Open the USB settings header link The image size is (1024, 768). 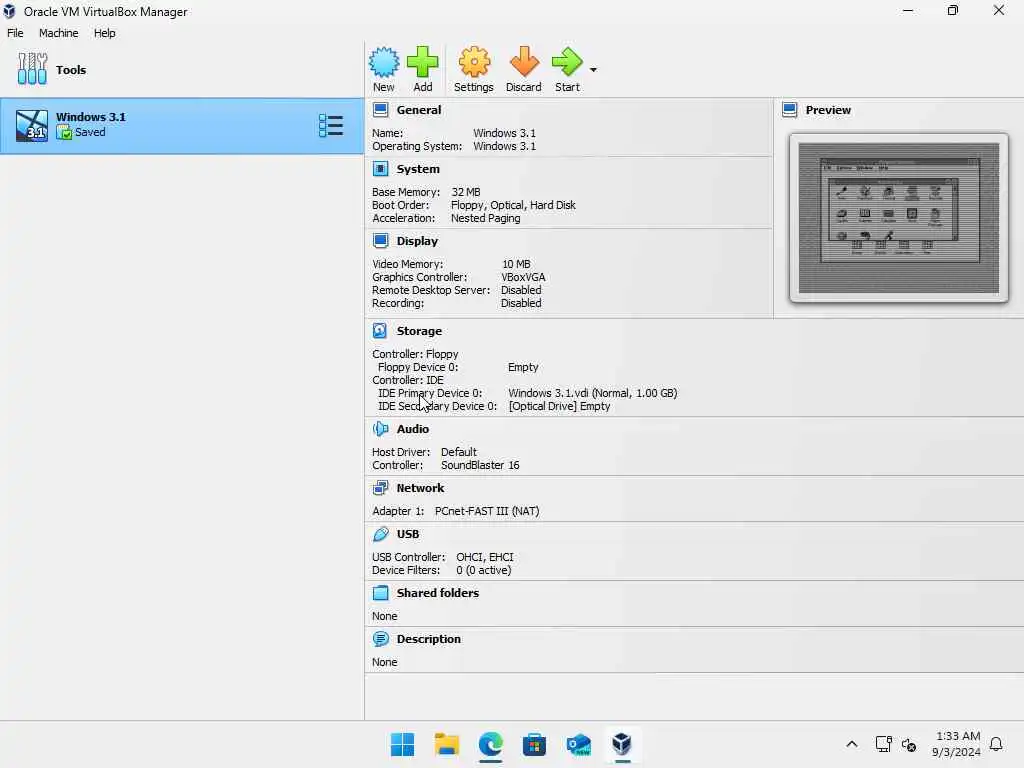pos(408,534)
